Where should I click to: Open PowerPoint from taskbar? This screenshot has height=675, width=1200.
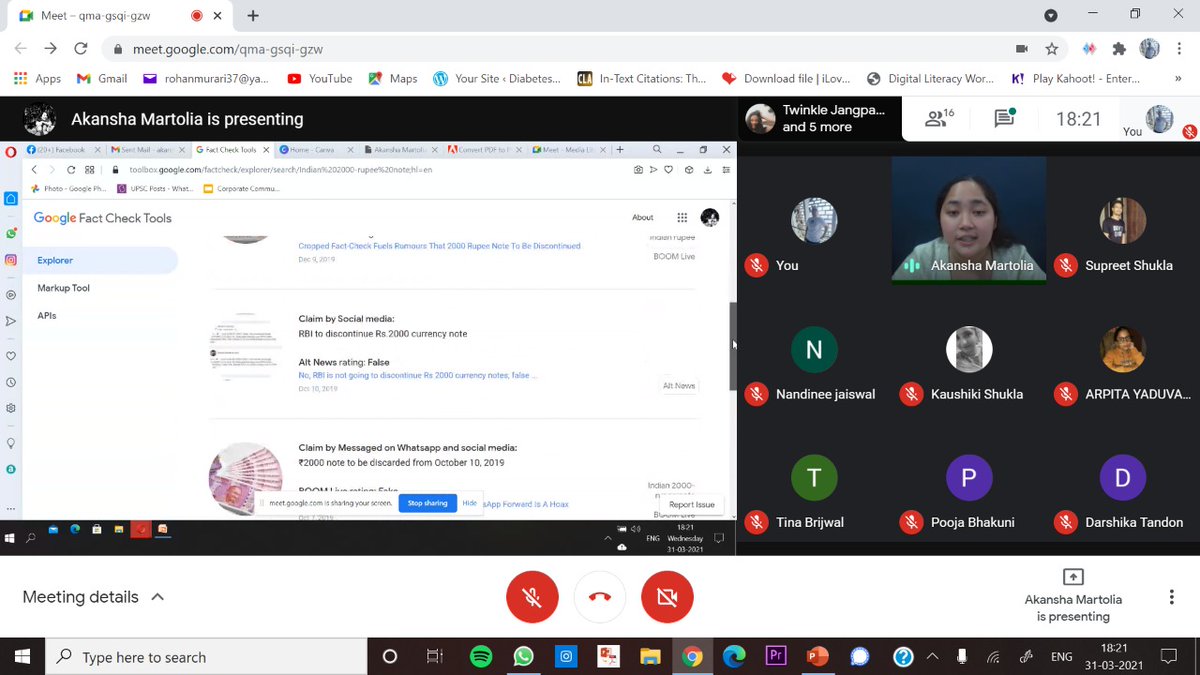tap(818, 657)
